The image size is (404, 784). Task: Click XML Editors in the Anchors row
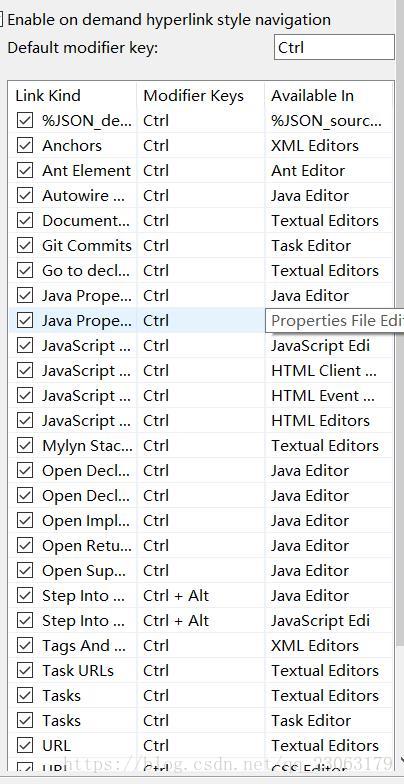tap(315, 146)
